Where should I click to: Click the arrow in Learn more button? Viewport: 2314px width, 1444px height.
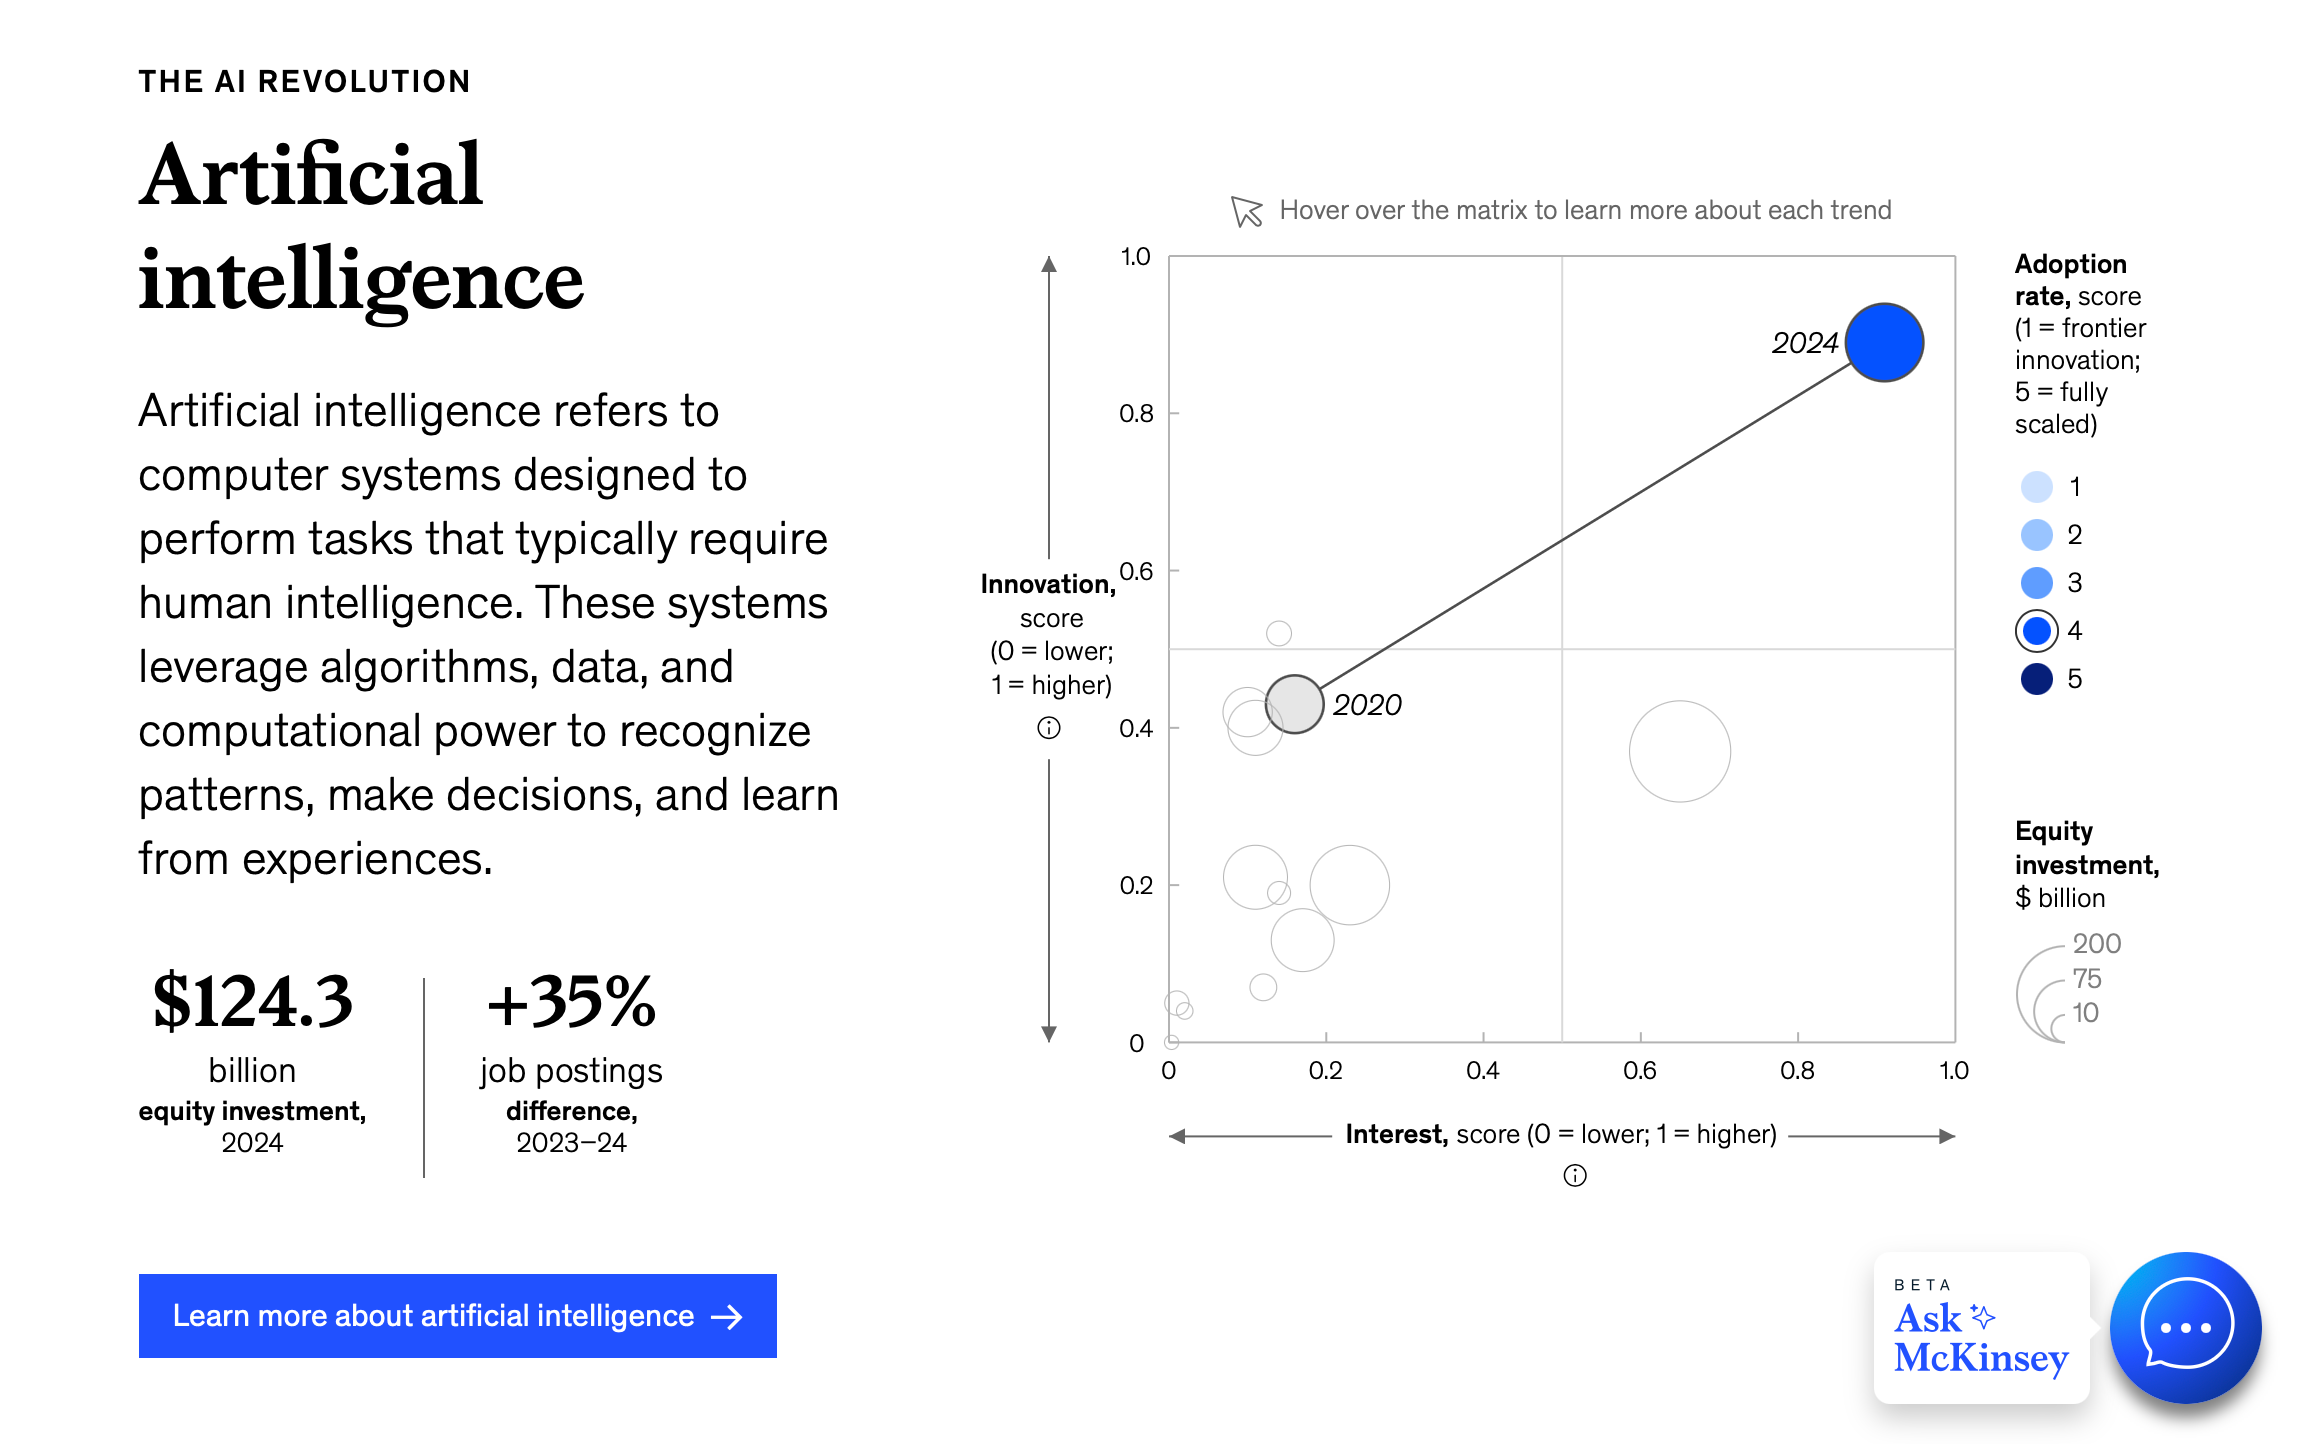tap(727, 1317)
